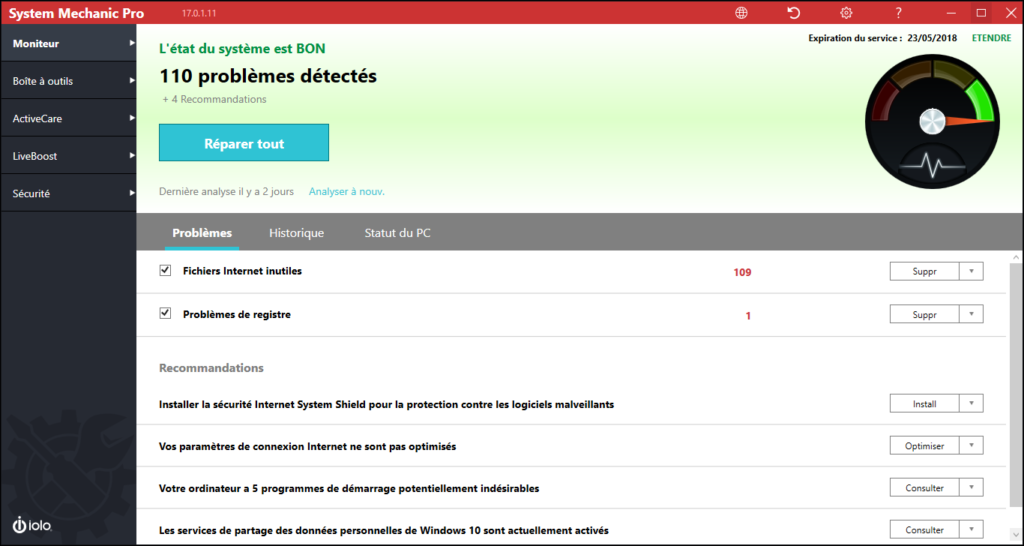Image resolution: width=1024 pixels, height=546 pixels.
Task: Switch to the Problèmes tab
Action: pos(202,233)
